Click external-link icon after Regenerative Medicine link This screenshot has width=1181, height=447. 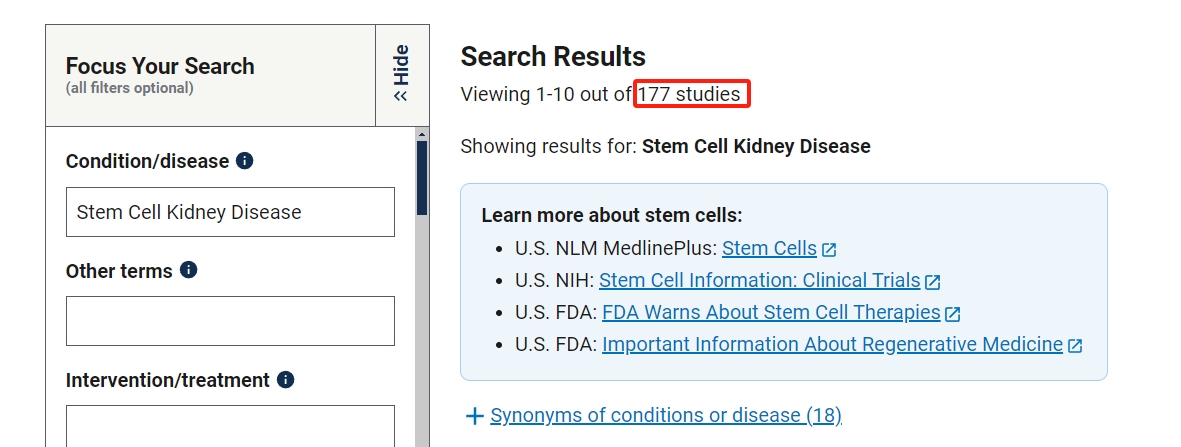pyautogui.click(x=1075, y=345)
